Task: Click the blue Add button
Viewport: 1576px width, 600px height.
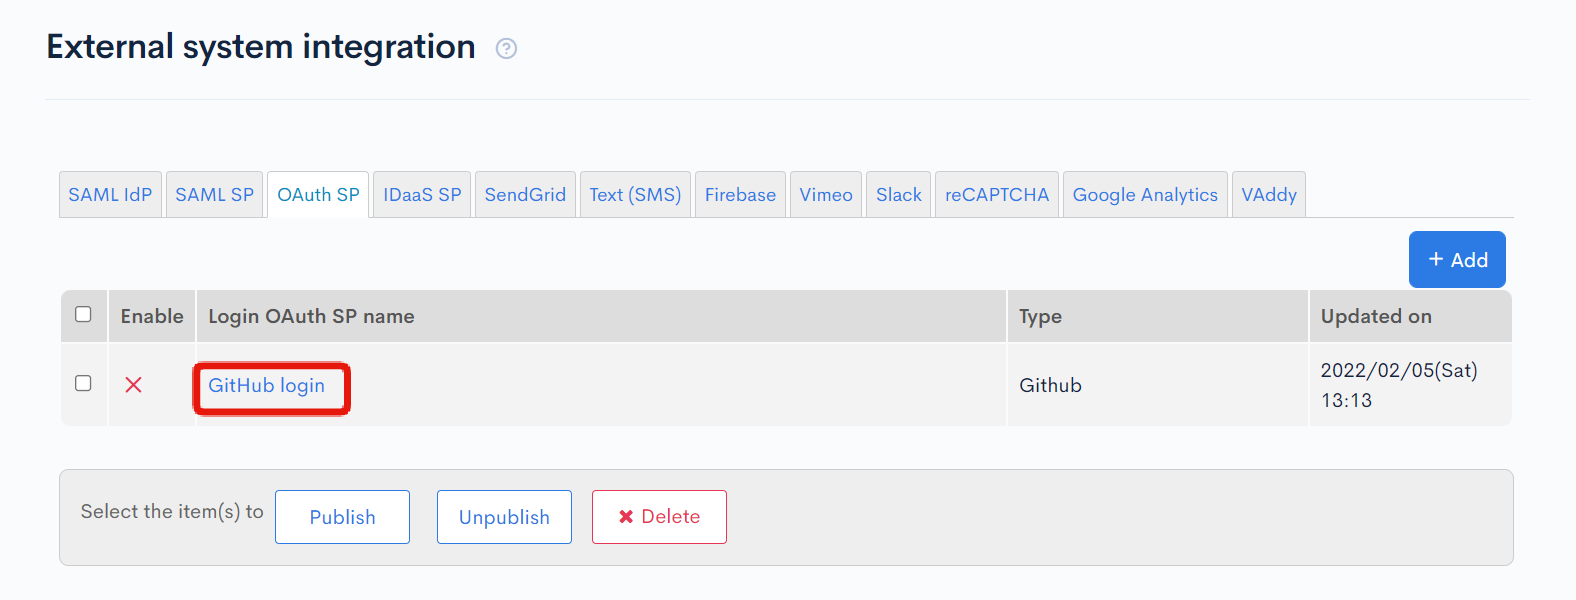Action: 1457,260
